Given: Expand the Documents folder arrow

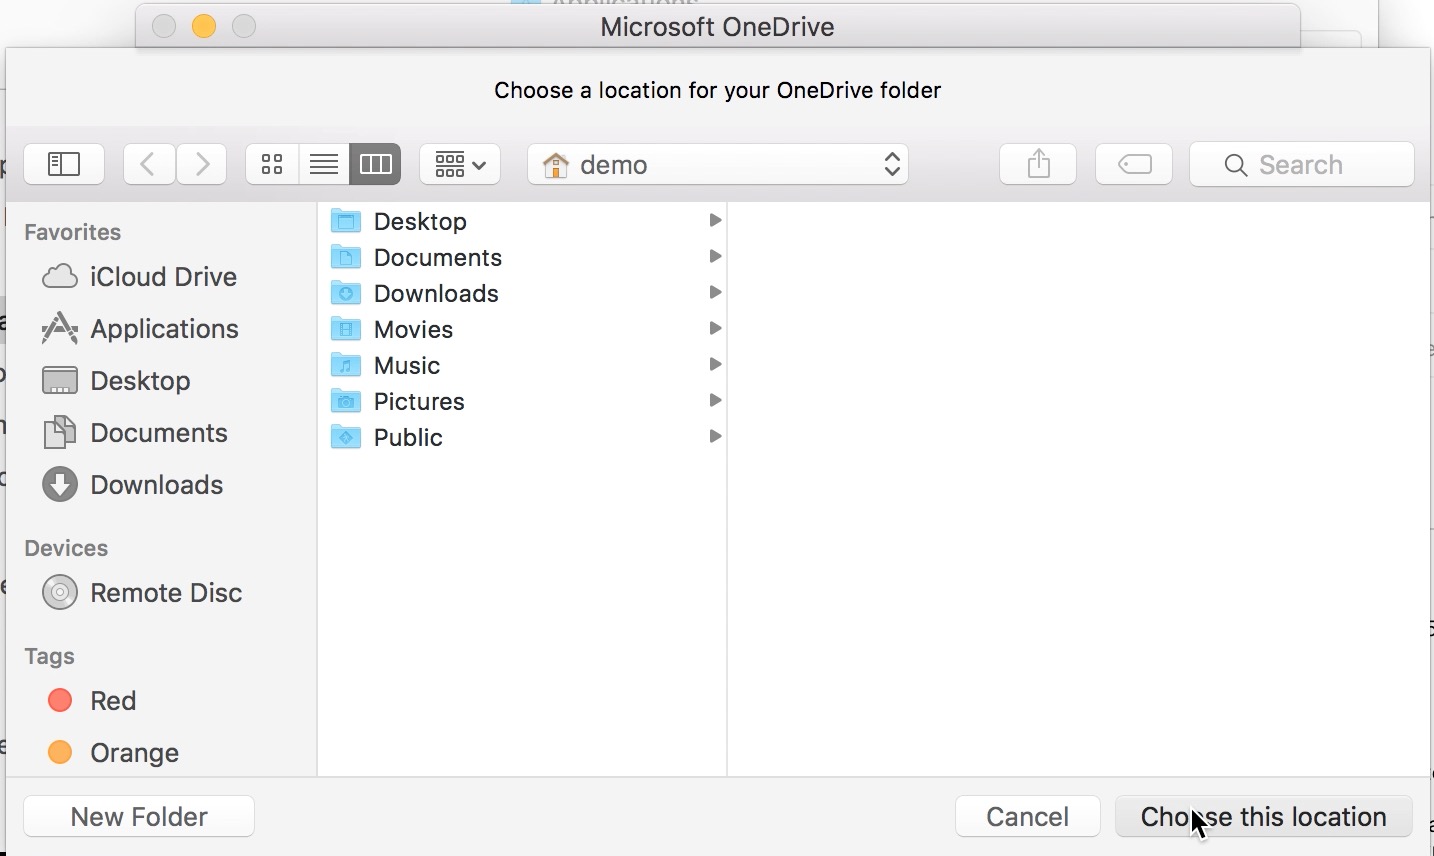Looking at the screenshot, I should (715, 257).
